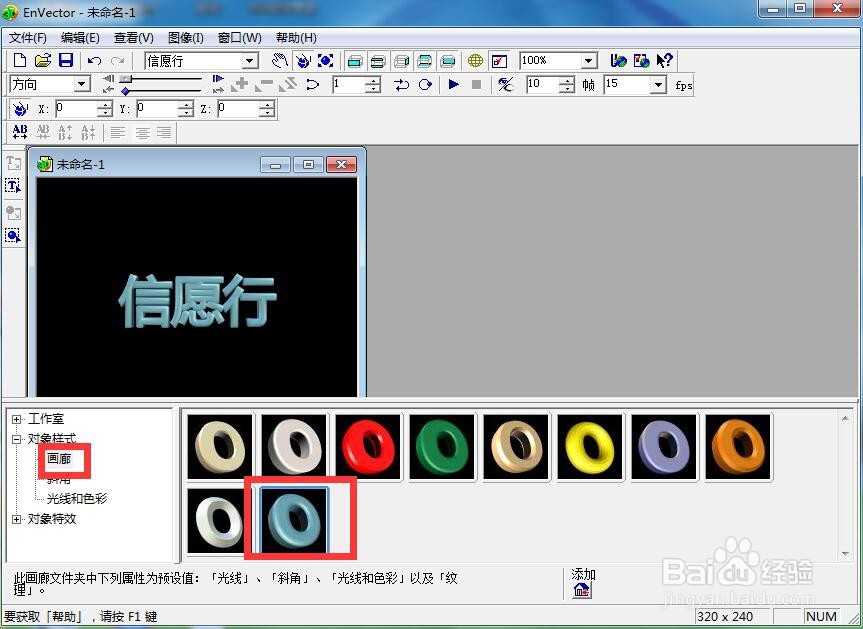Apply the green ring style preset
Viewport: 863px width, 629px height.
441,447
